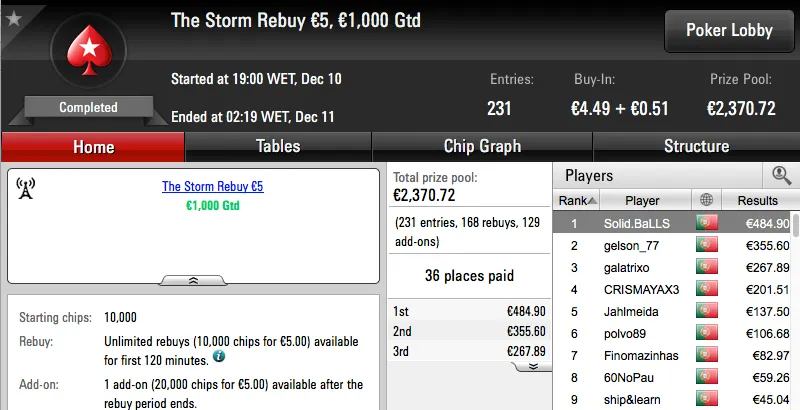800x410 pixels.
Task: Select the Home tab
Action: pyautogui.click(x=93, y=146)
